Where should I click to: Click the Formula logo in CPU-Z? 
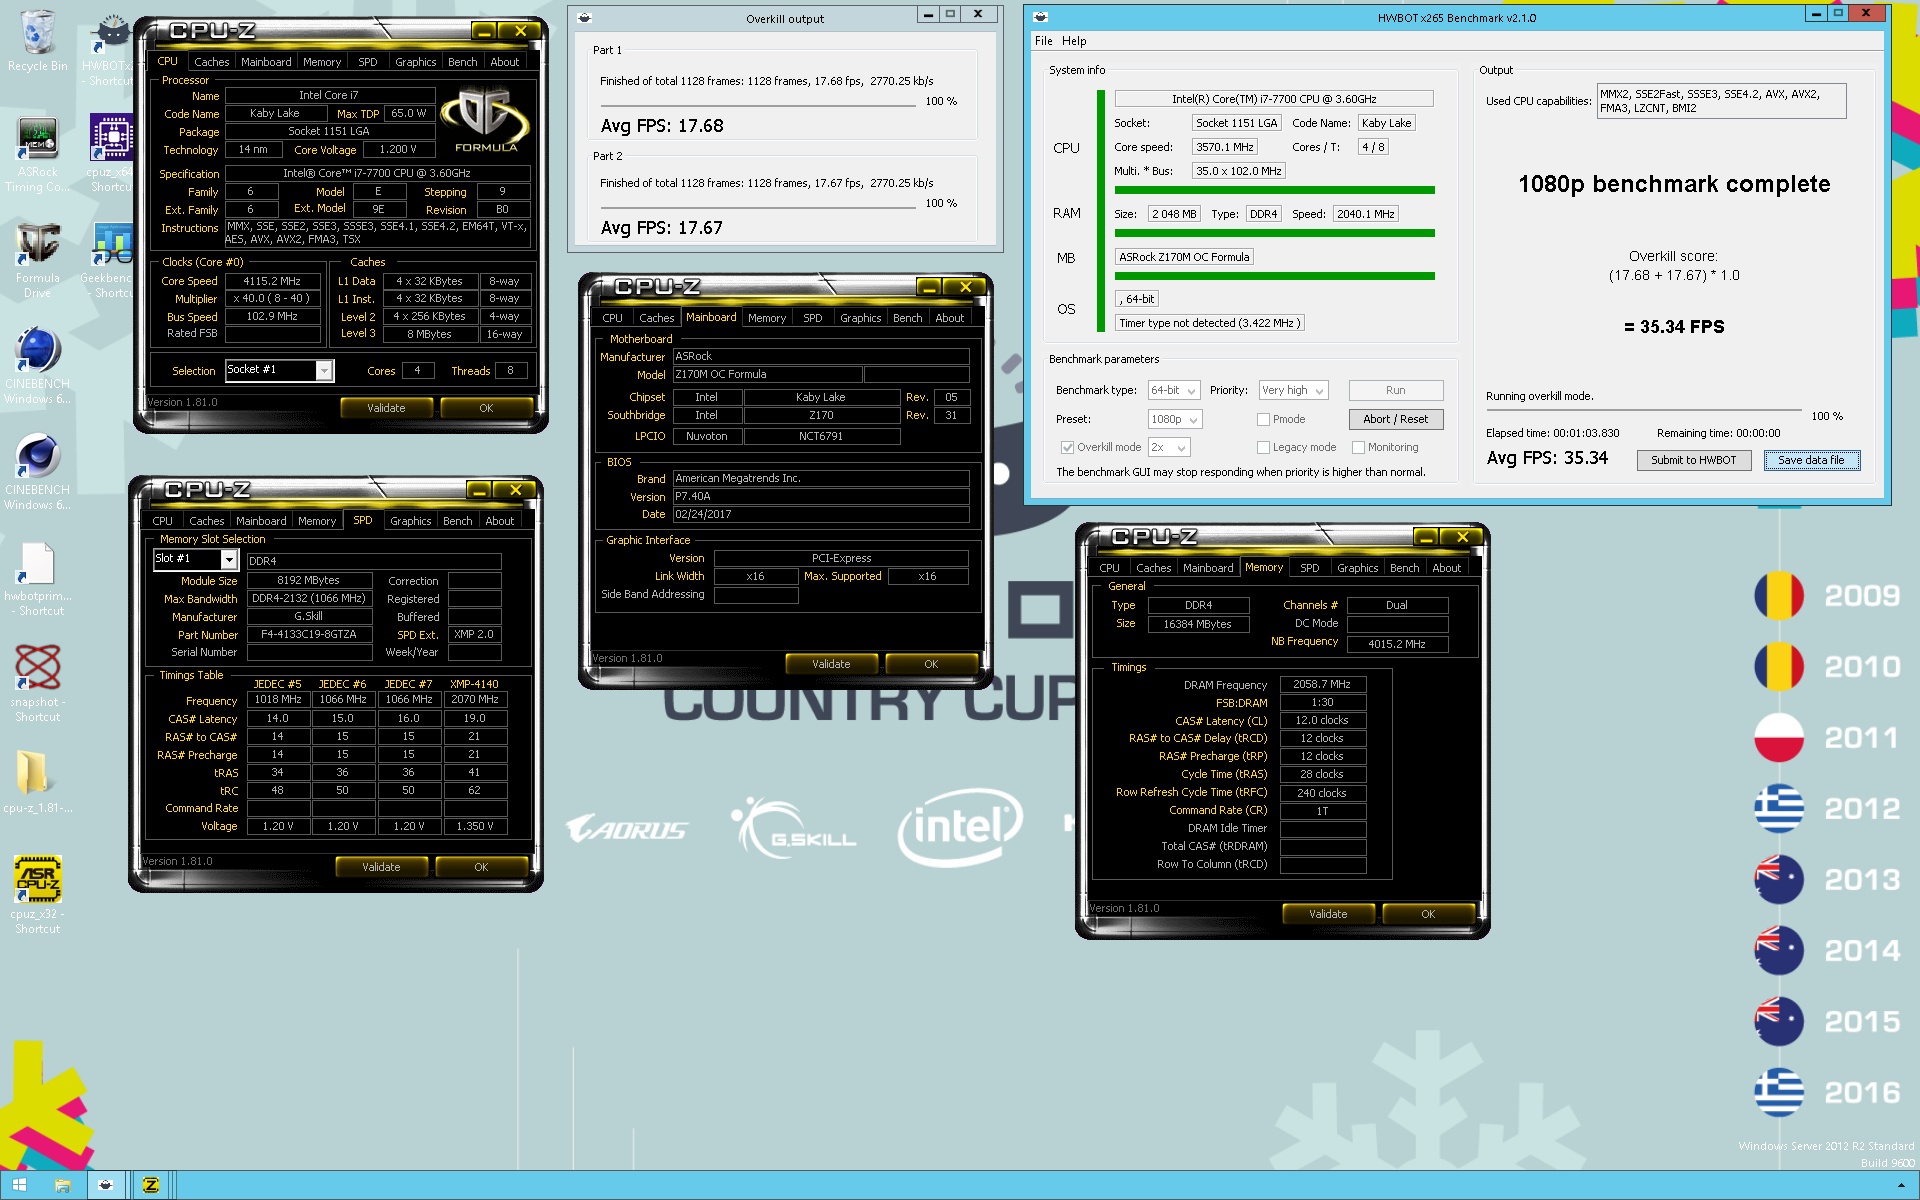485,120
